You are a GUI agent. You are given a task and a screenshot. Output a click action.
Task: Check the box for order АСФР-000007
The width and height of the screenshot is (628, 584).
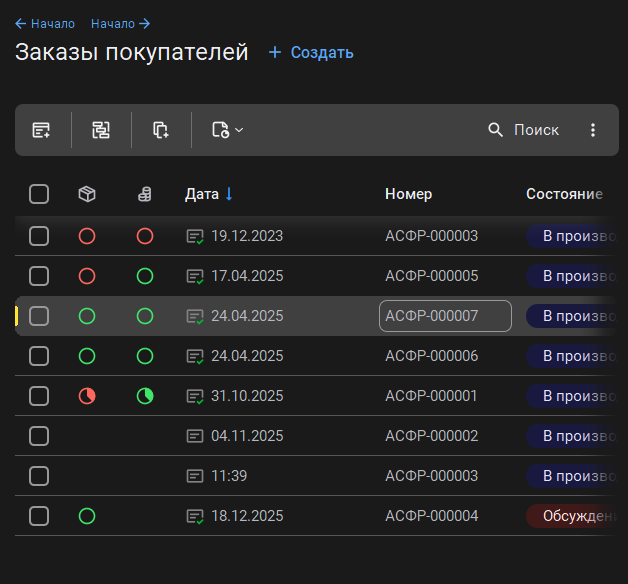click(39, 316)
